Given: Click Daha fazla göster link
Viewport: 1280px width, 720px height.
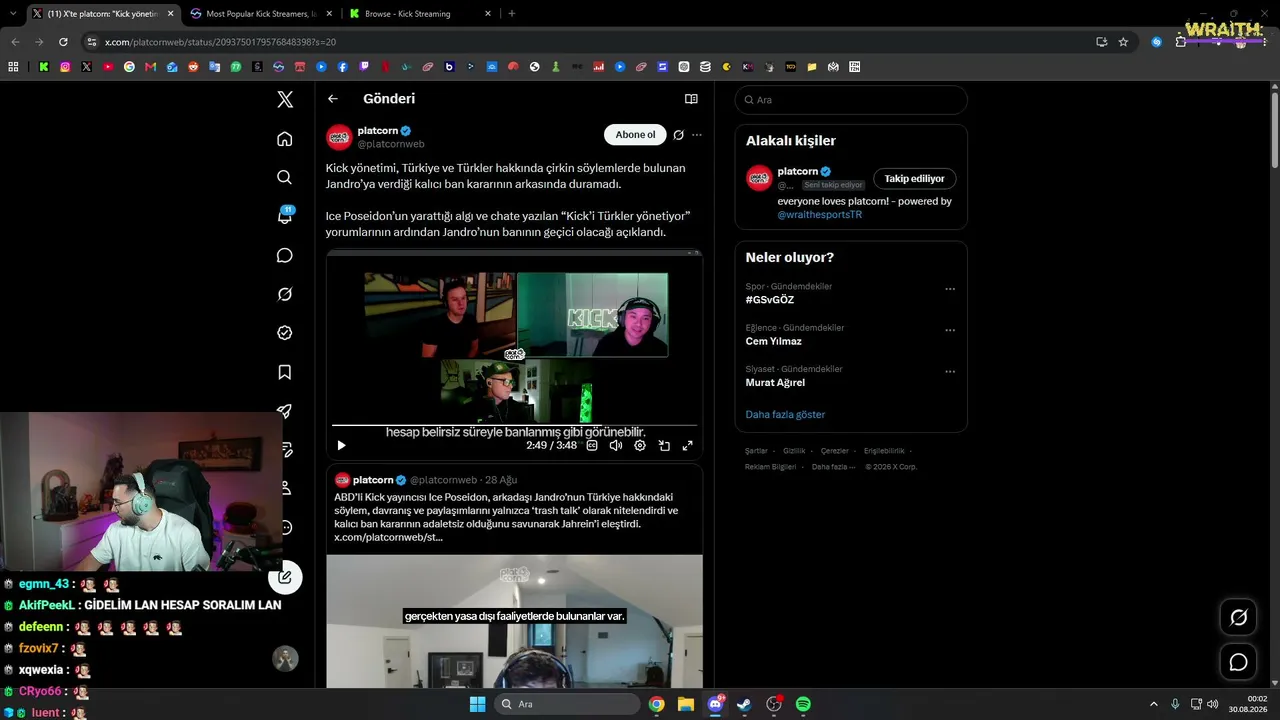Looking at the screenshot, I should [x=785, y=414].
